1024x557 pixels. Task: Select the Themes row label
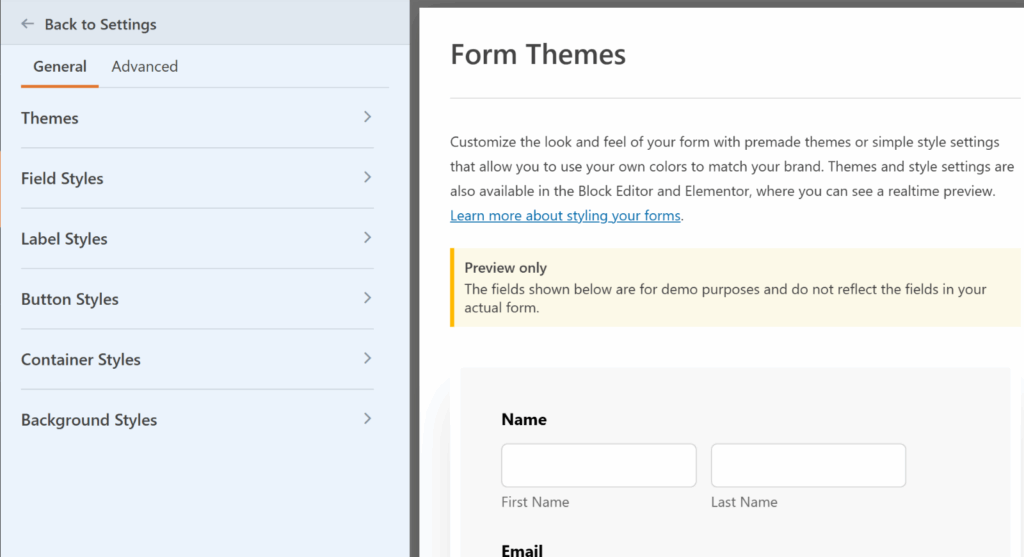(50, 118)
